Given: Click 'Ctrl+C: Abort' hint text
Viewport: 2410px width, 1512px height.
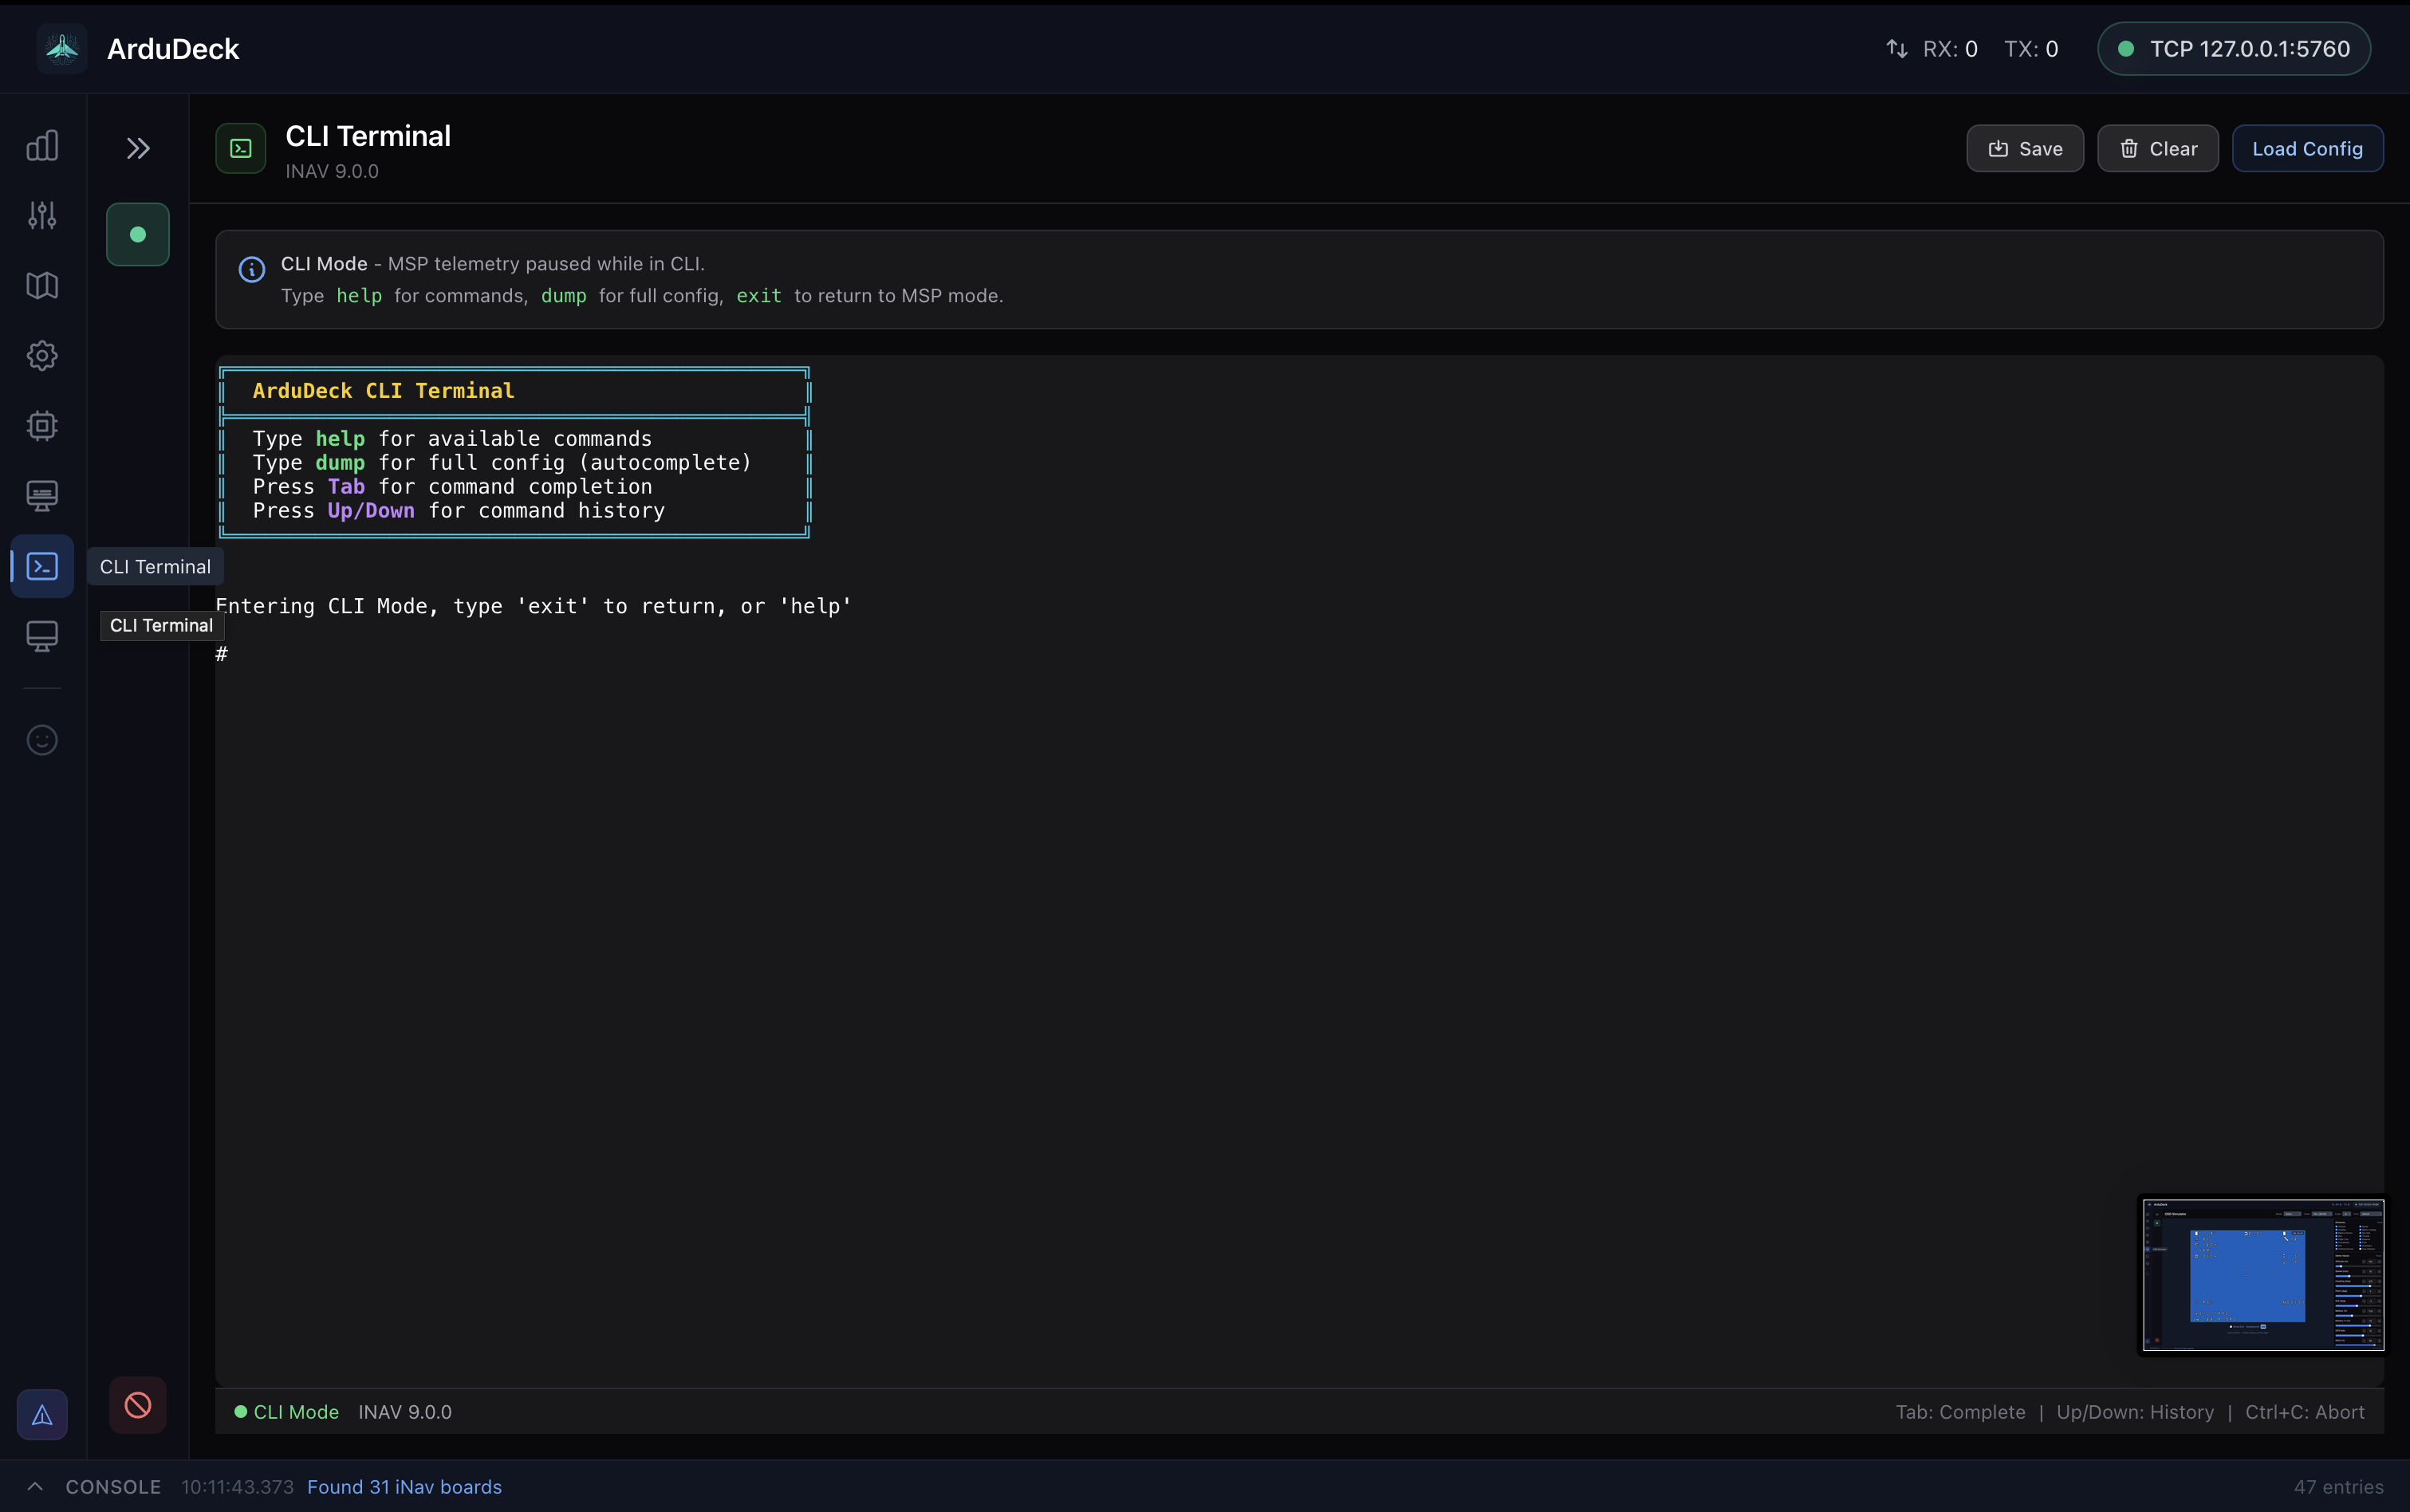Looking at the screenshot, I should (x=2304, y=1412).
